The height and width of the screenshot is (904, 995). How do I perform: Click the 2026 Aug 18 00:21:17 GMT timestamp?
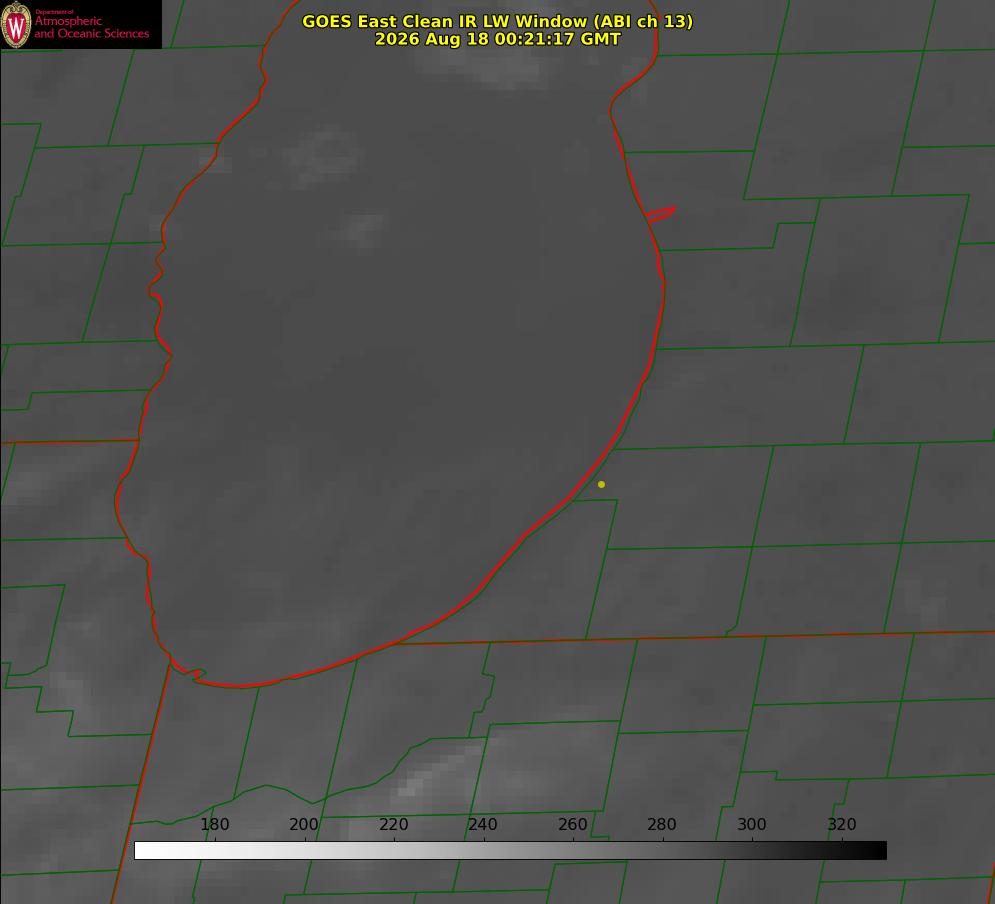(498, 39)
